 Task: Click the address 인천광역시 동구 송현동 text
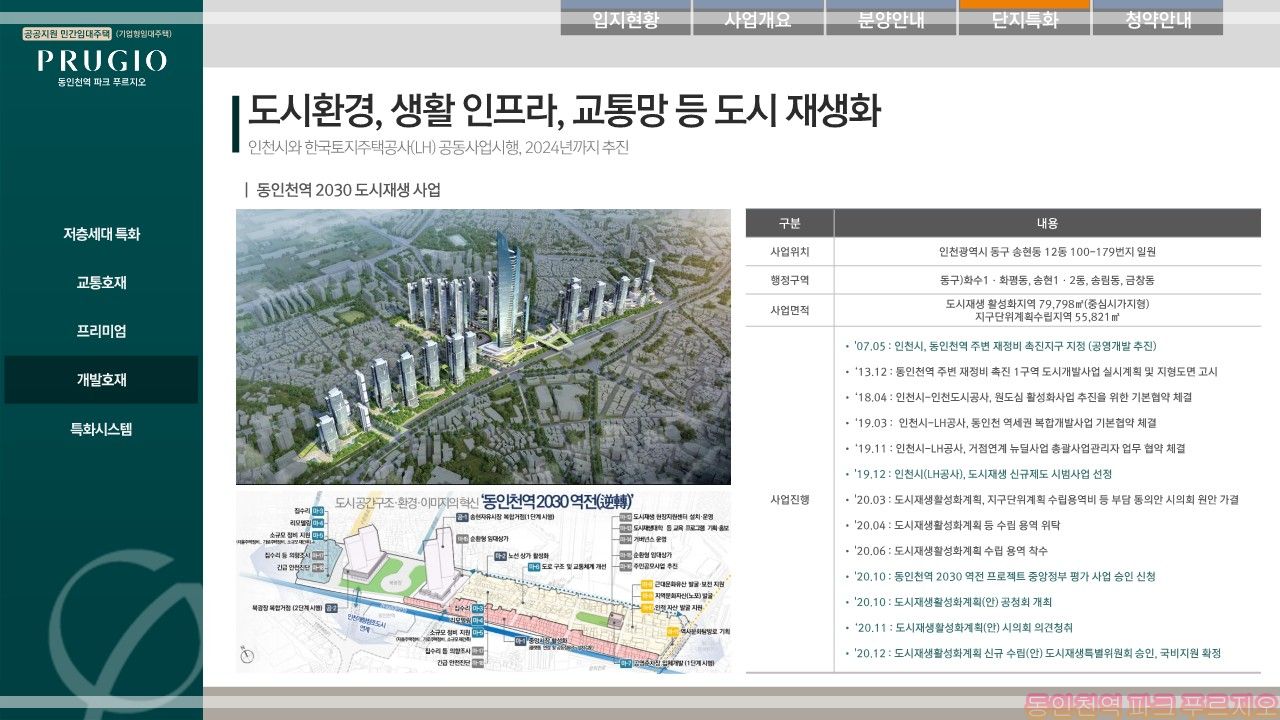click(x=1047, y=252)
